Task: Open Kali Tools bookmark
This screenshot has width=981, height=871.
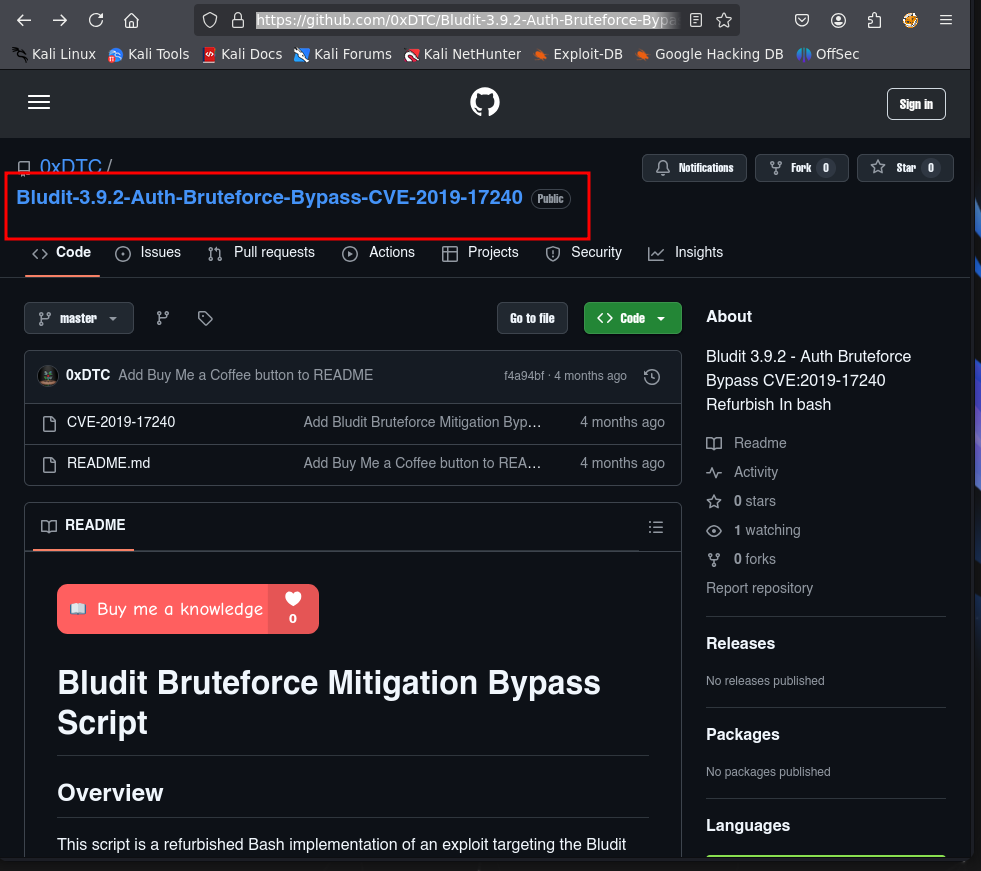Action: pyautogui.click(x=148, y=54)
